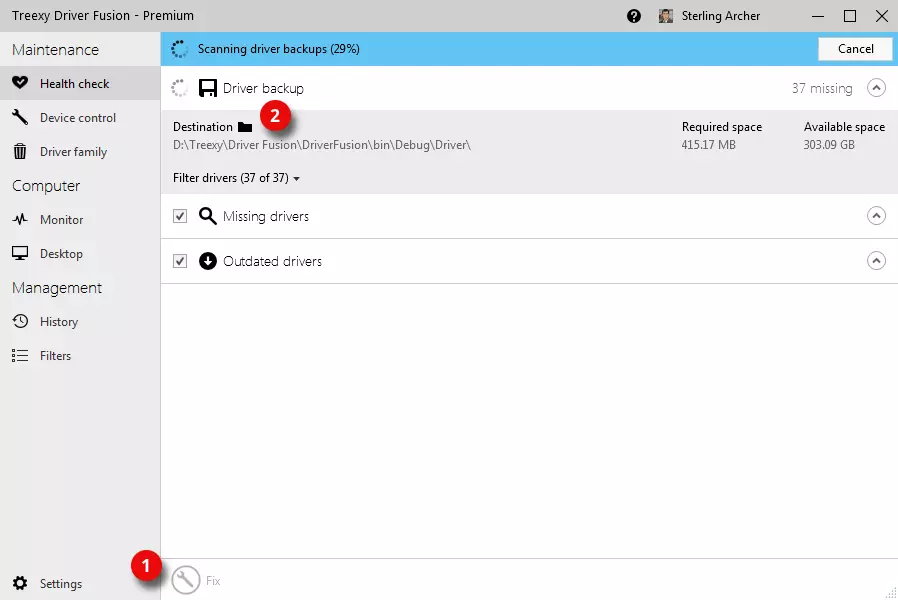Click the gear icon for Settings
Viewport: 898px width, 600px height.
click(x=20, y=583)
